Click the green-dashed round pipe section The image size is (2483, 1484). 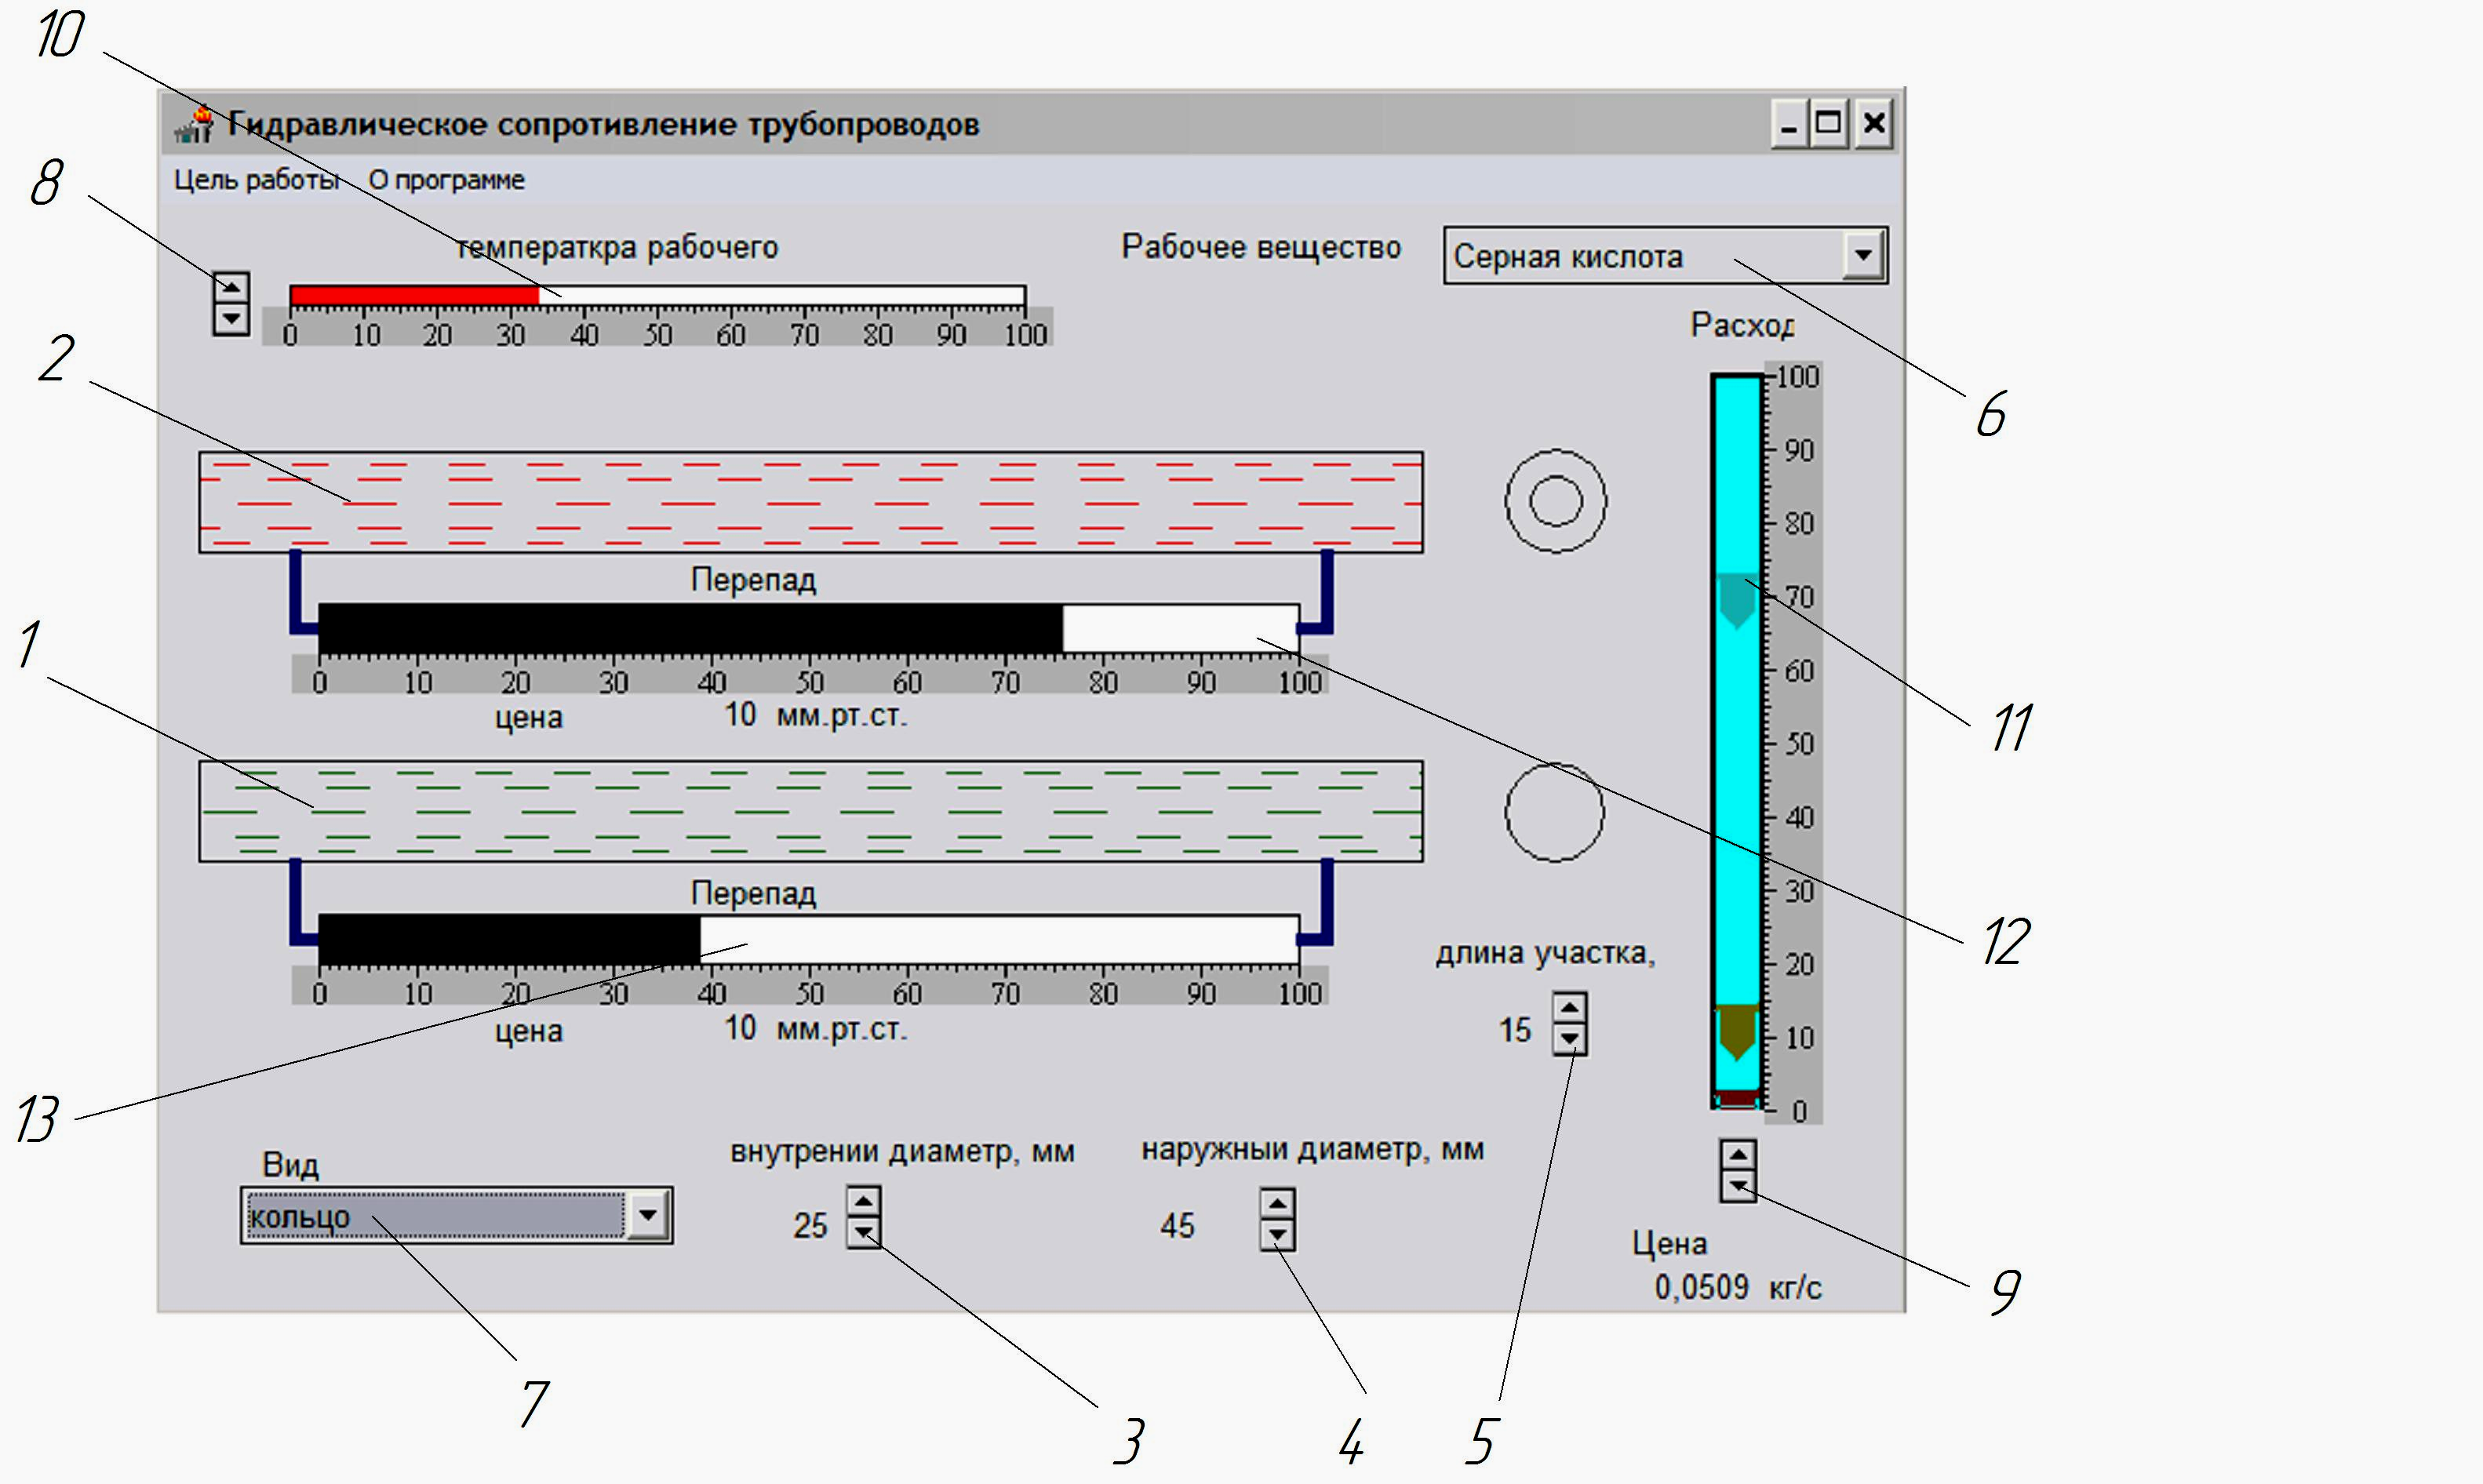point(811,811)
